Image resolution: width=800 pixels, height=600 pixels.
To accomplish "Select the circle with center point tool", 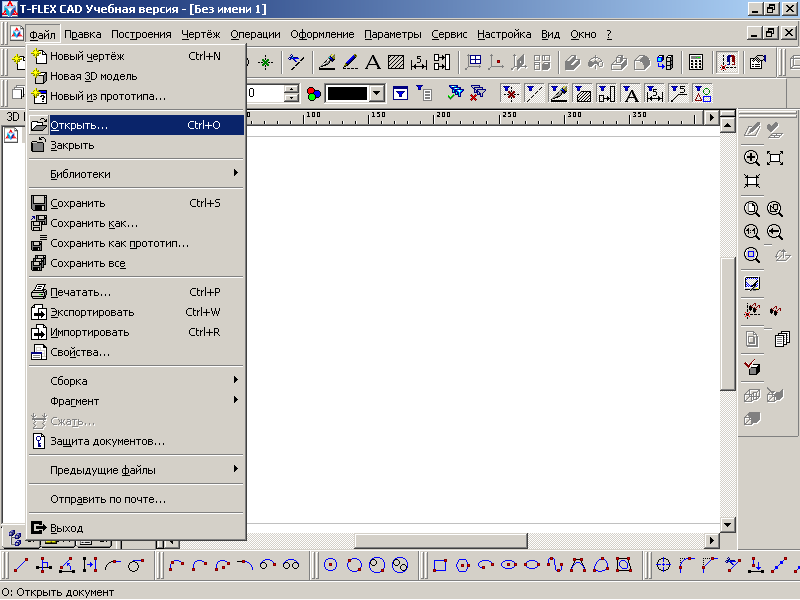I will point(331,565).
